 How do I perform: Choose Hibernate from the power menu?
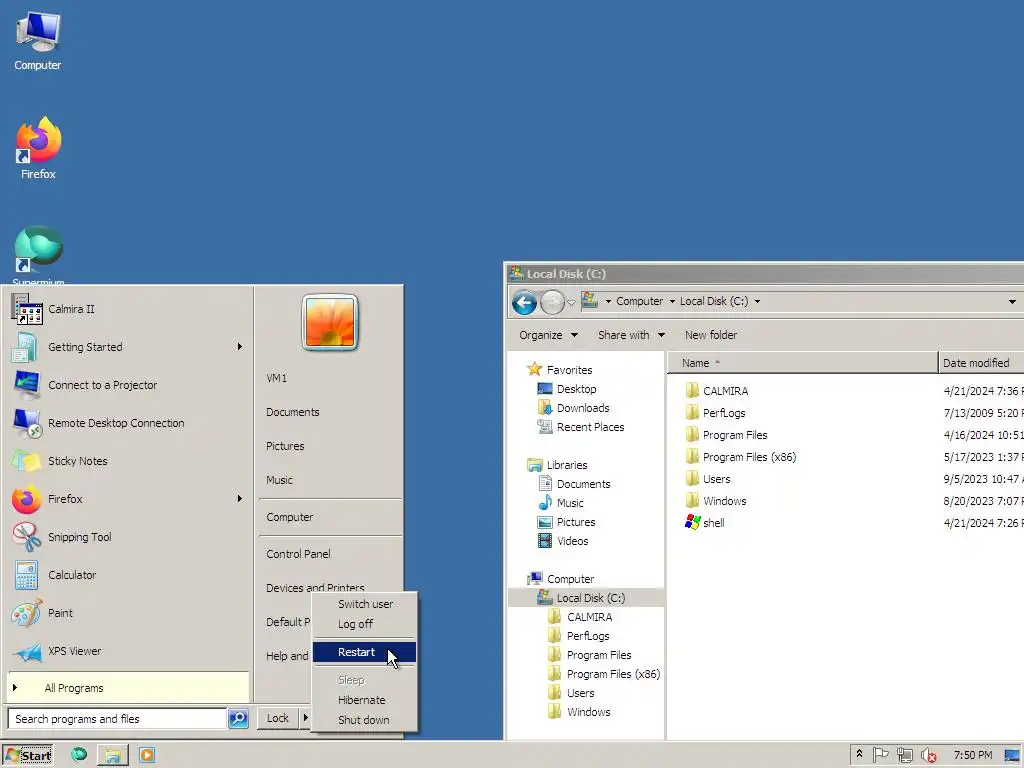(364, 699)
